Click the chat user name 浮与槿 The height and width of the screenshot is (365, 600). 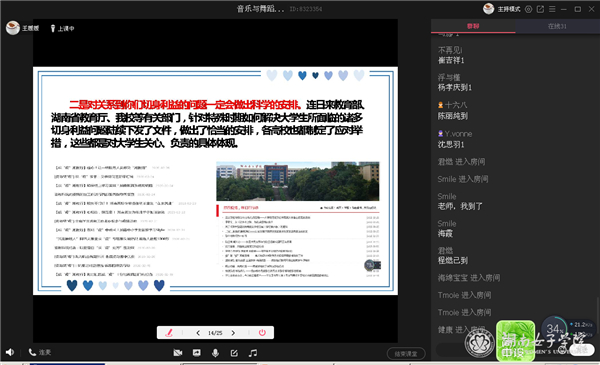(449, 77)
